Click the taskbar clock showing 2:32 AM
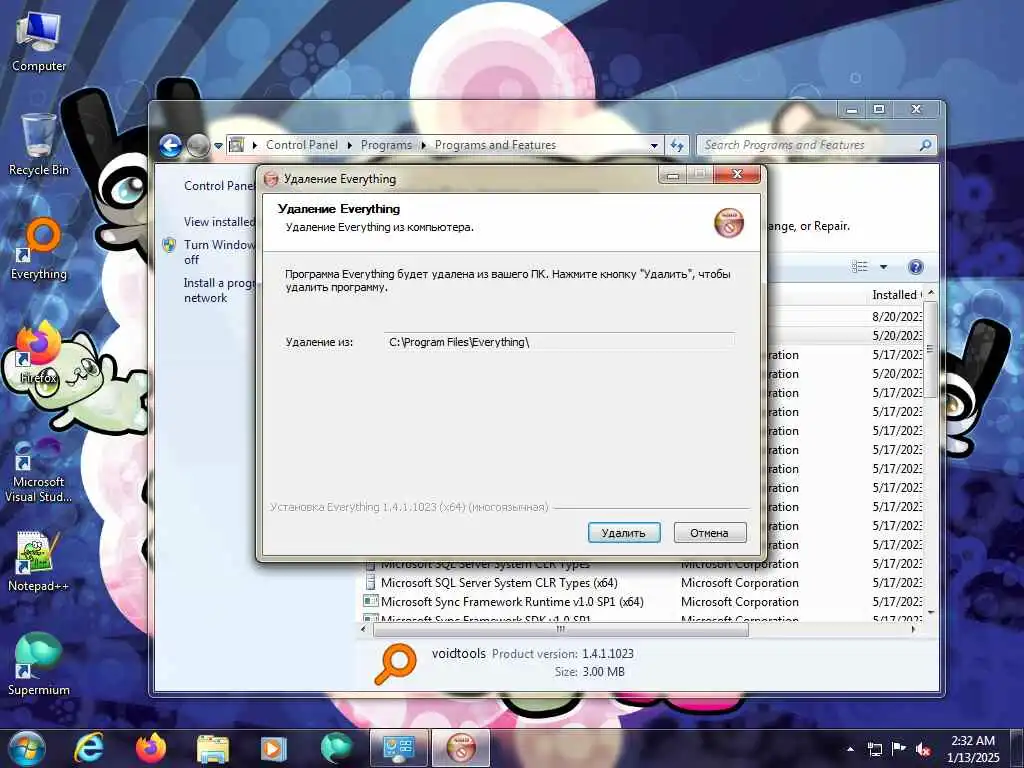 973,749
